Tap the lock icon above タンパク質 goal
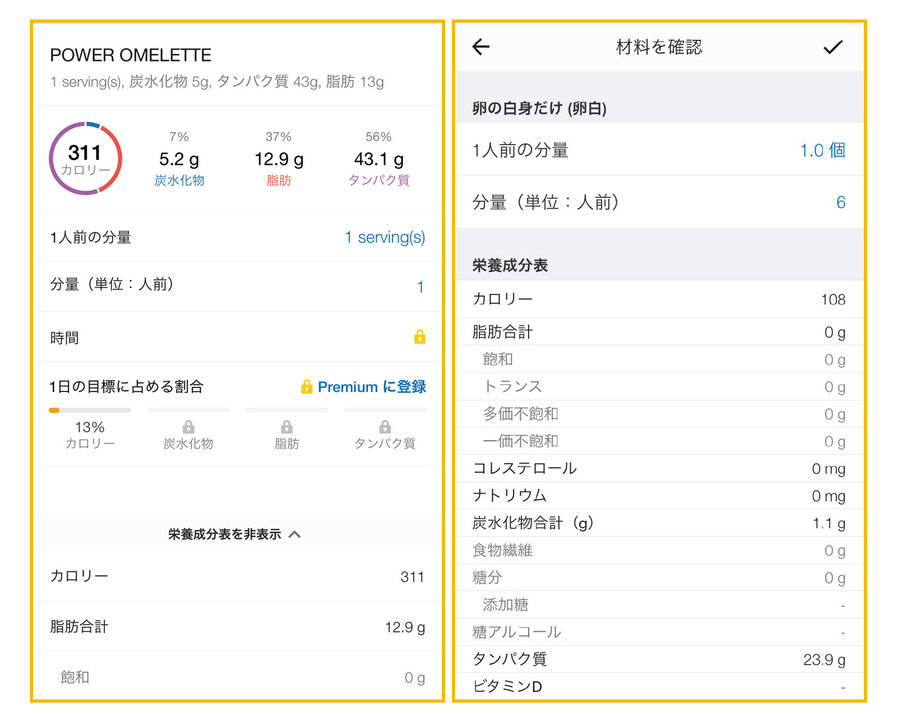Viewport: 897px width, 720px height. [385, 427]
